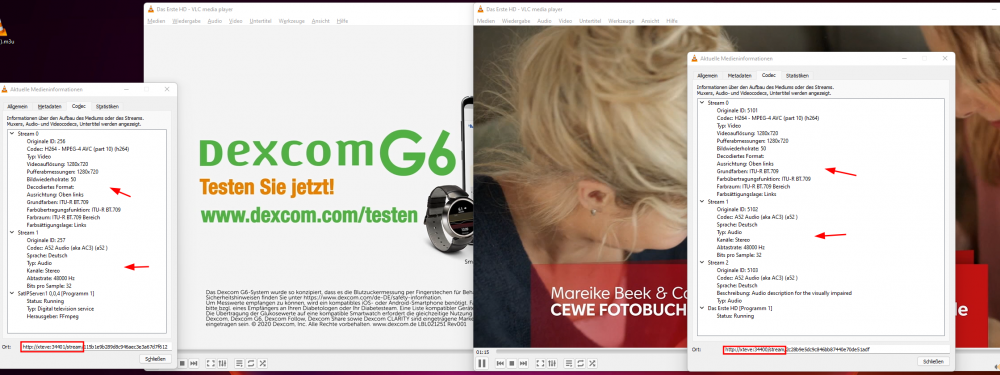Stop playback in the left VLC window

point(182,363)
